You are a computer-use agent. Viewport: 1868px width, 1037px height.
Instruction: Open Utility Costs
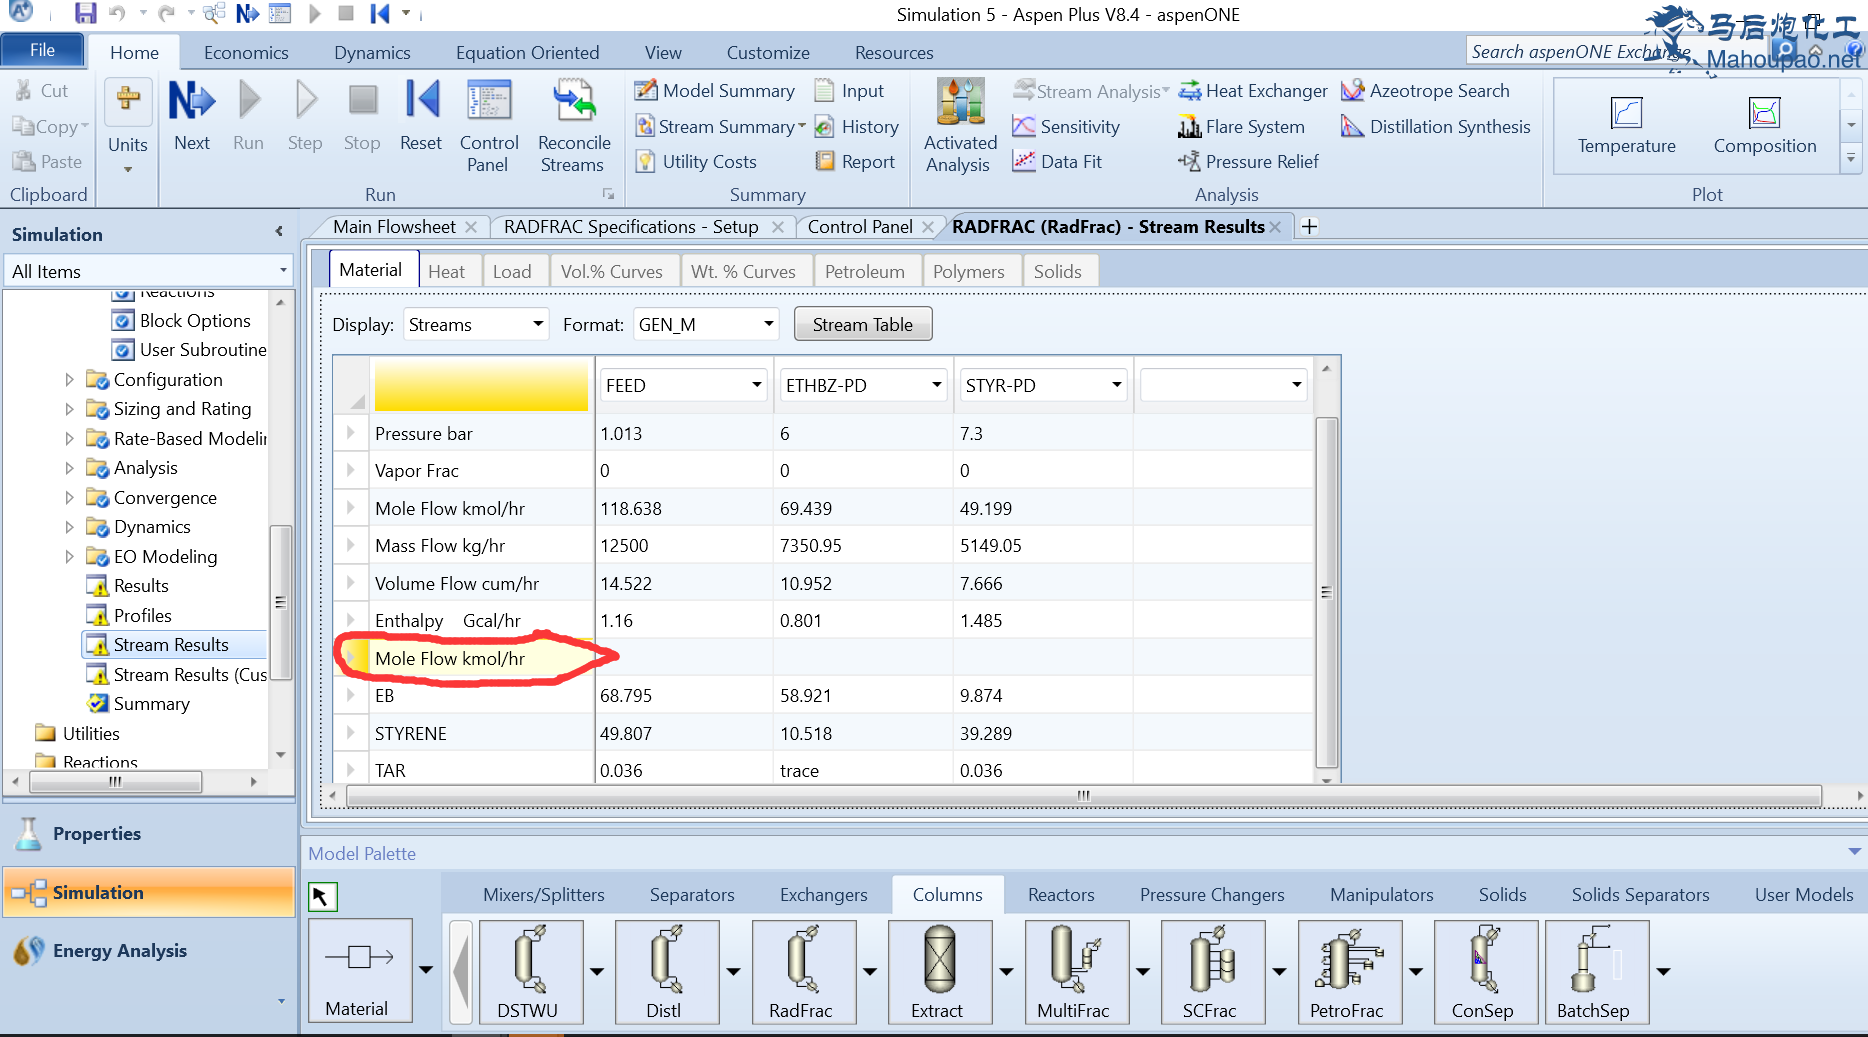point(697,162)
